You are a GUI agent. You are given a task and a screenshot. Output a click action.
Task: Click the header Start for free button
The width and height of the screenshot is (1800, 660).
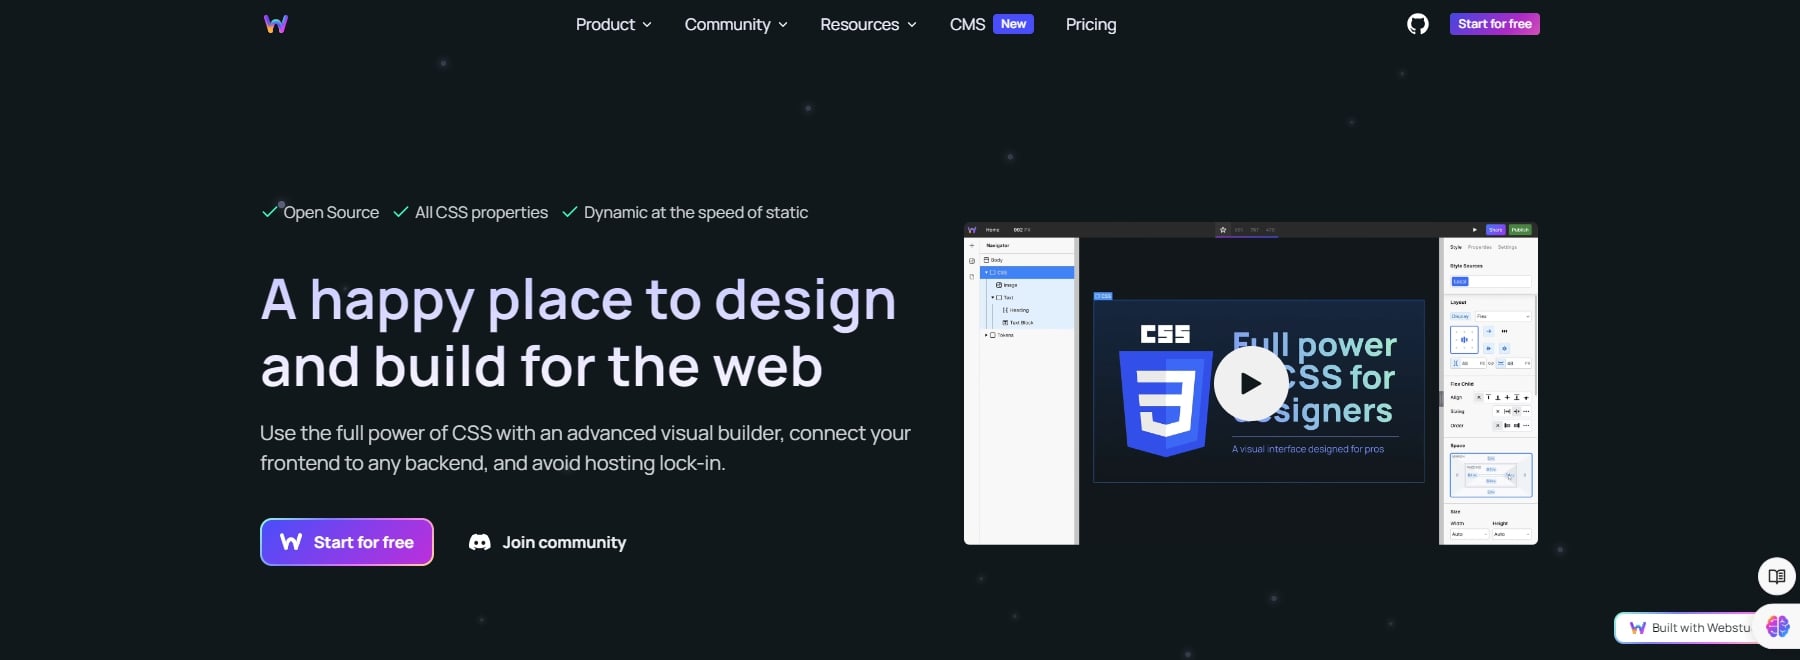(1494, 24)
